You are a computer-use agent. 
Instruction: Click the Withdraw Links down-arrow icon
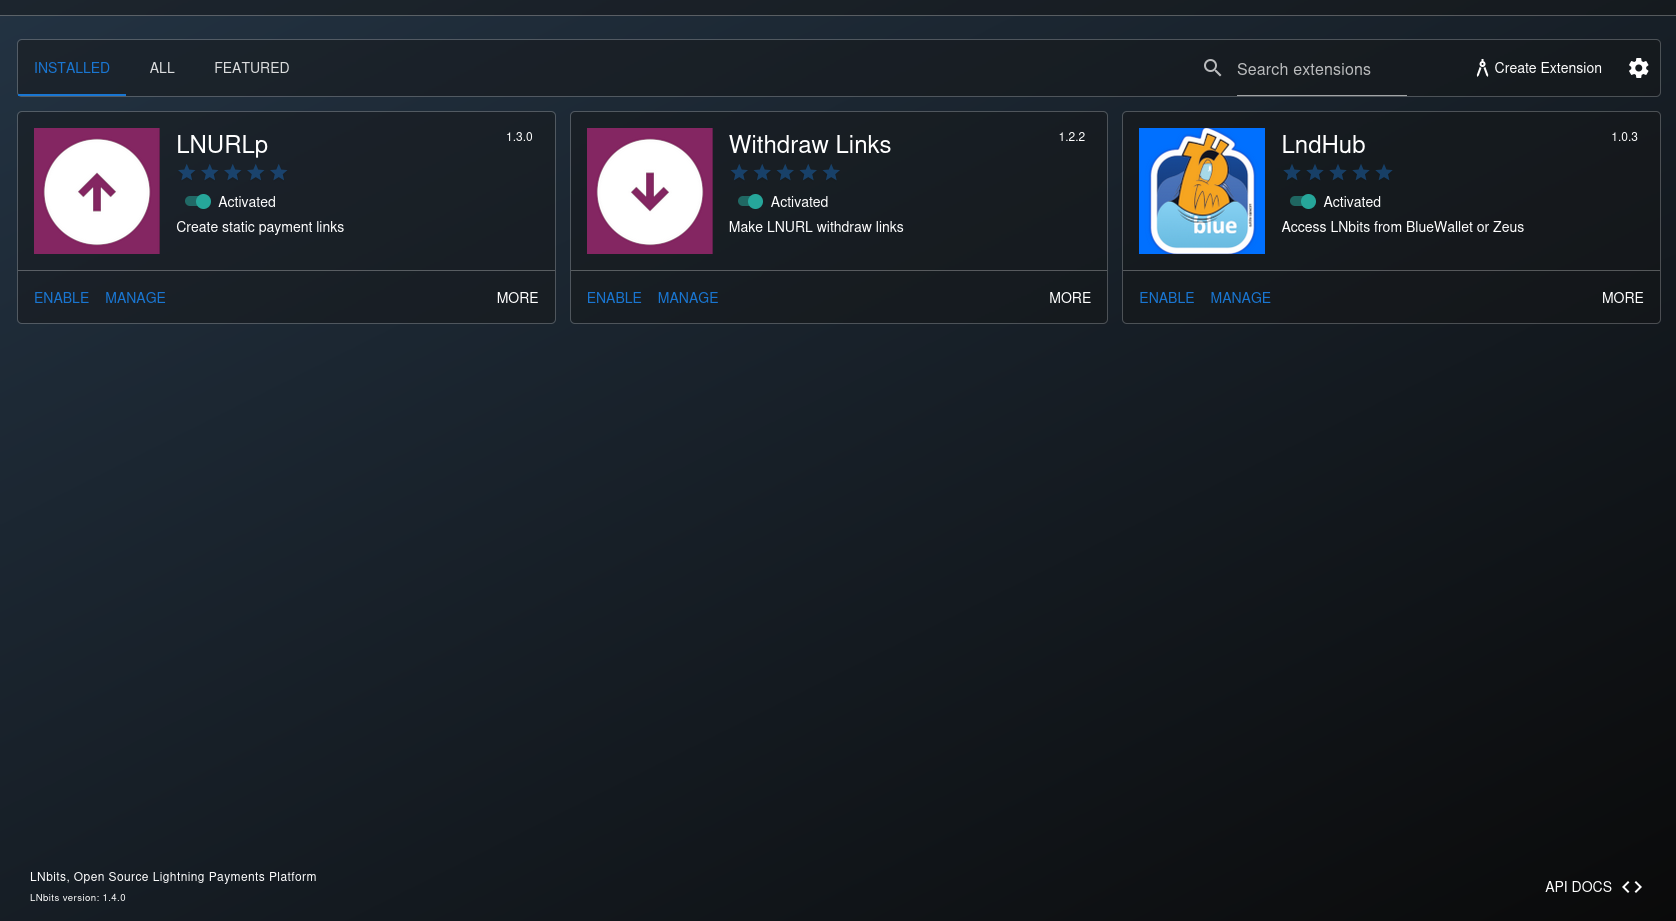click(x=649, y=190)
